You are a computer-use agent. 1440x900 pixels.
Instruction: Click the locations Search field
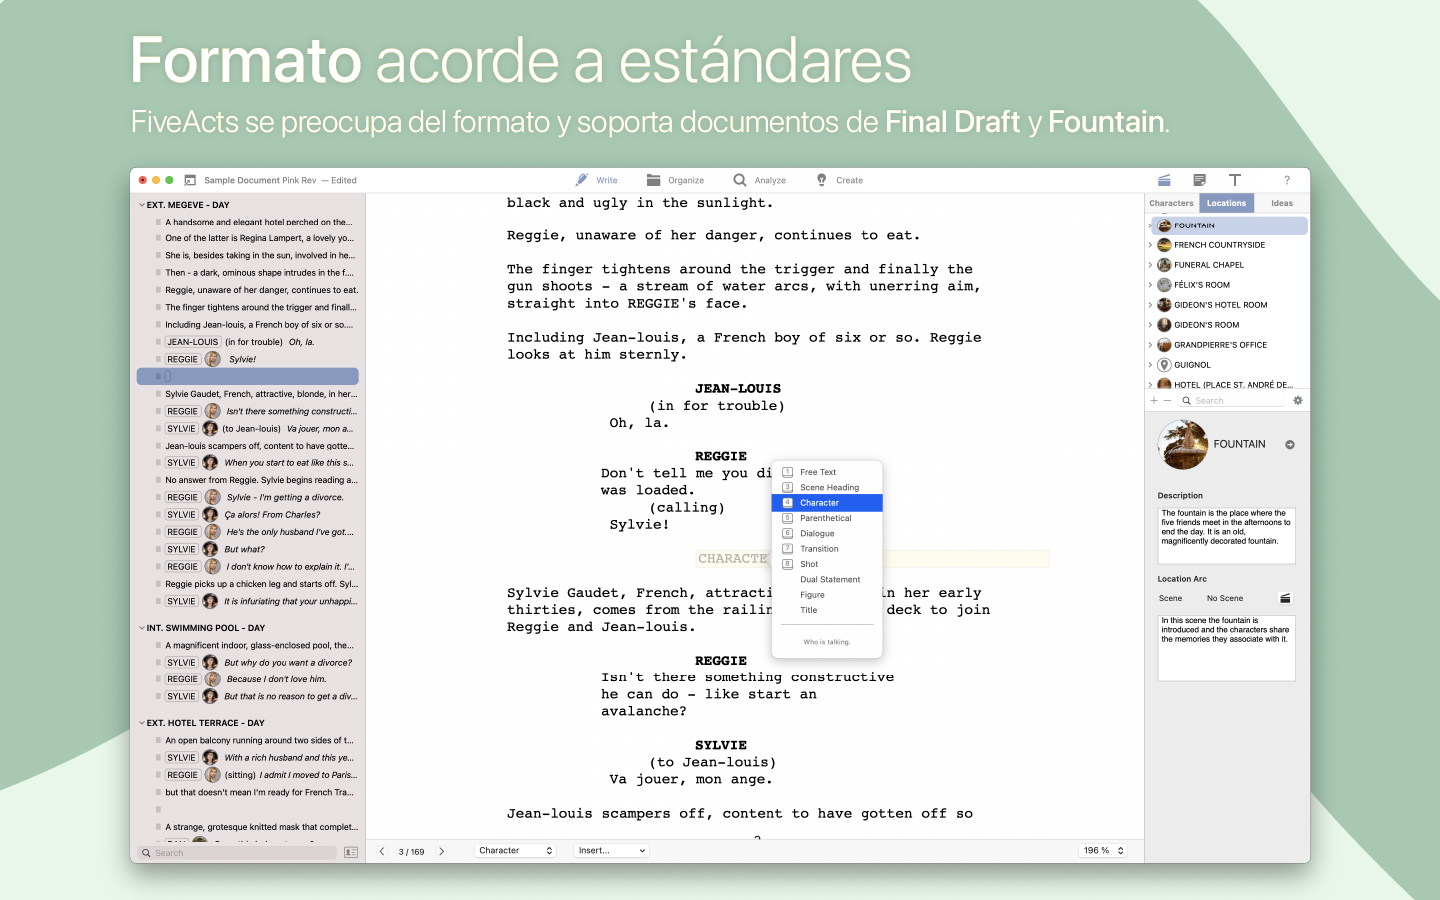pos(1231,400)
